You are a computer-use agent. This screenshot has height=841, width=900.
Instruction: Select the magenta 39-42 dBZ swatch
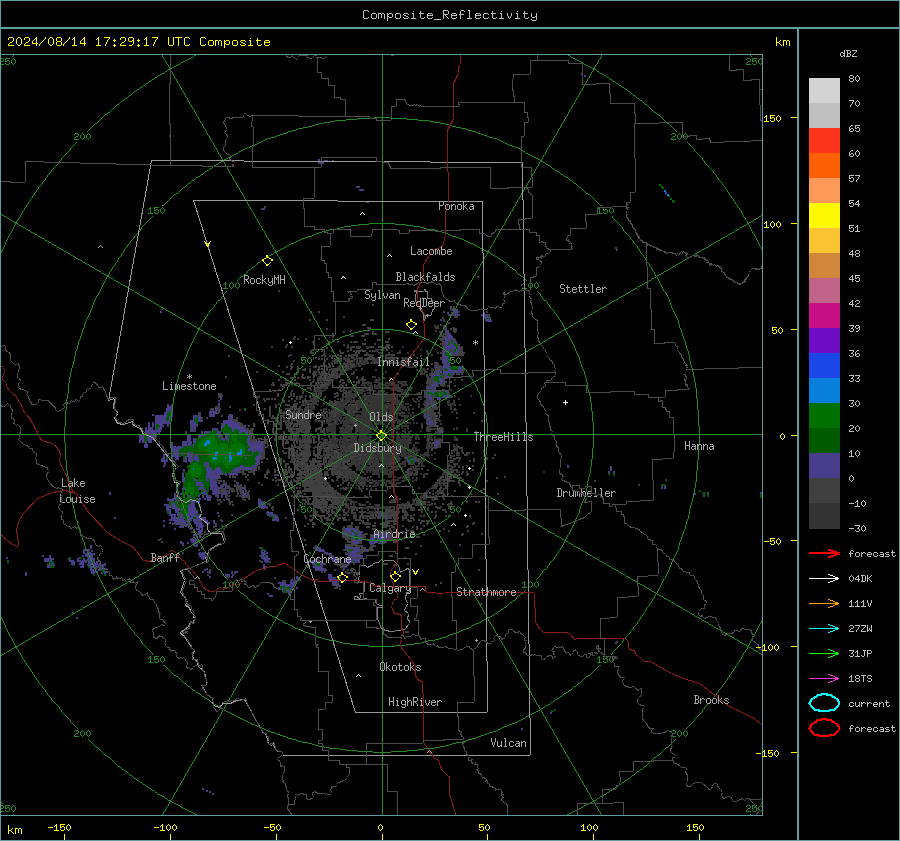pos(824,316)
